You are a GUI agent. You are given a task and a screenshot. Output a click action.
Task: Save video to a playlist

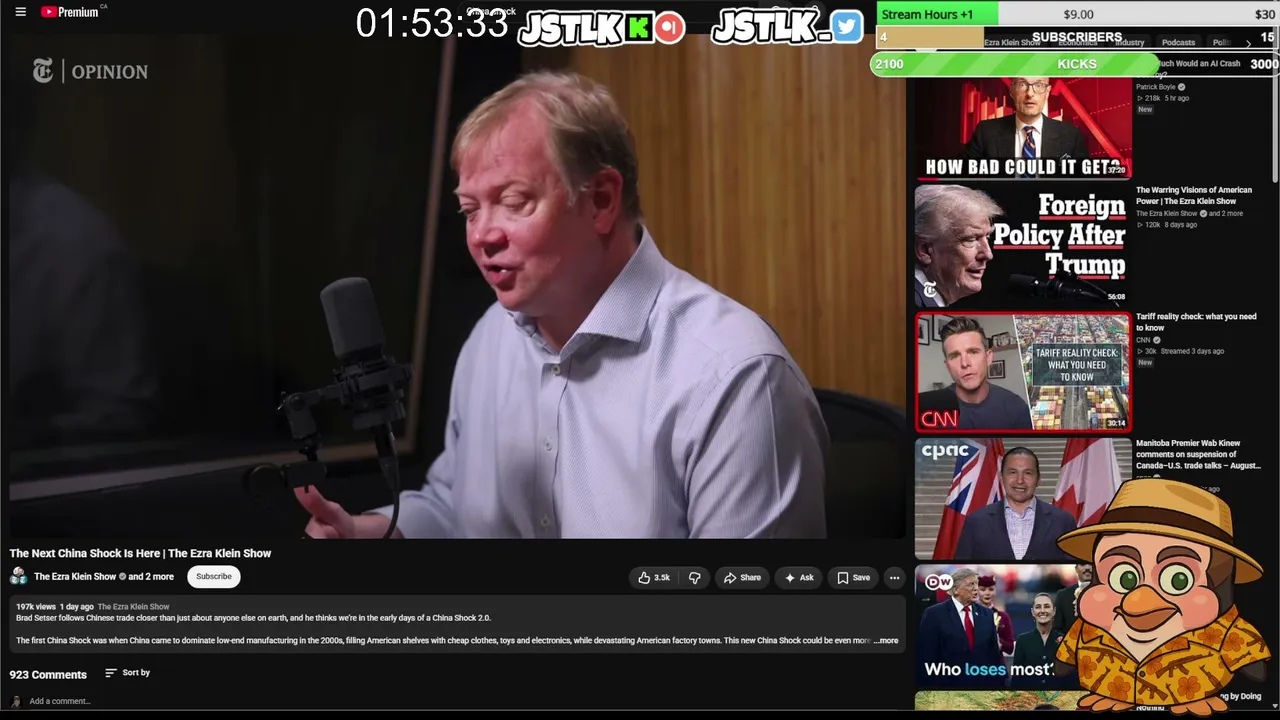tap(853, 577)
